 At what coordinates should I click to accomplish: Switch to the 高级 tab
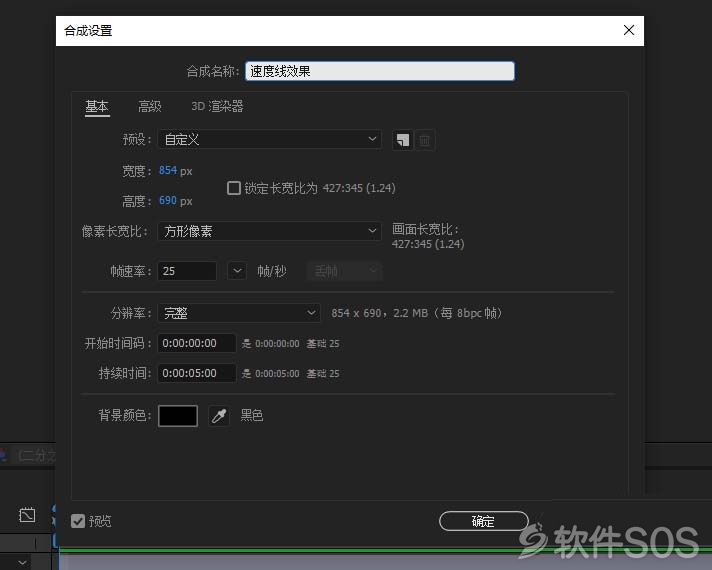pos(150,106)
